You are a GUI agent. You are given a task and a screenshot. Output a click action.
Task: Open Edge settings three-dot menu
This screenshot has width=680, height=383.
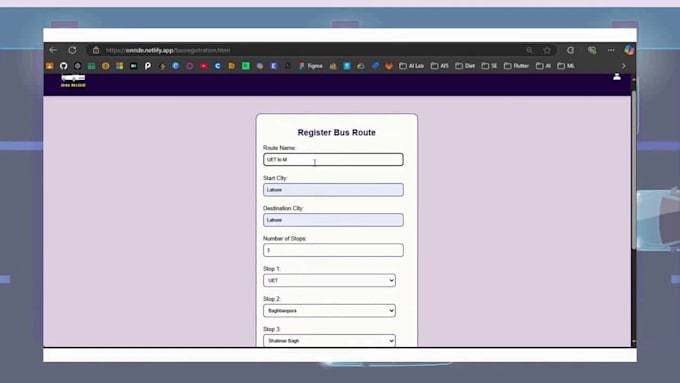coord(611,50)
